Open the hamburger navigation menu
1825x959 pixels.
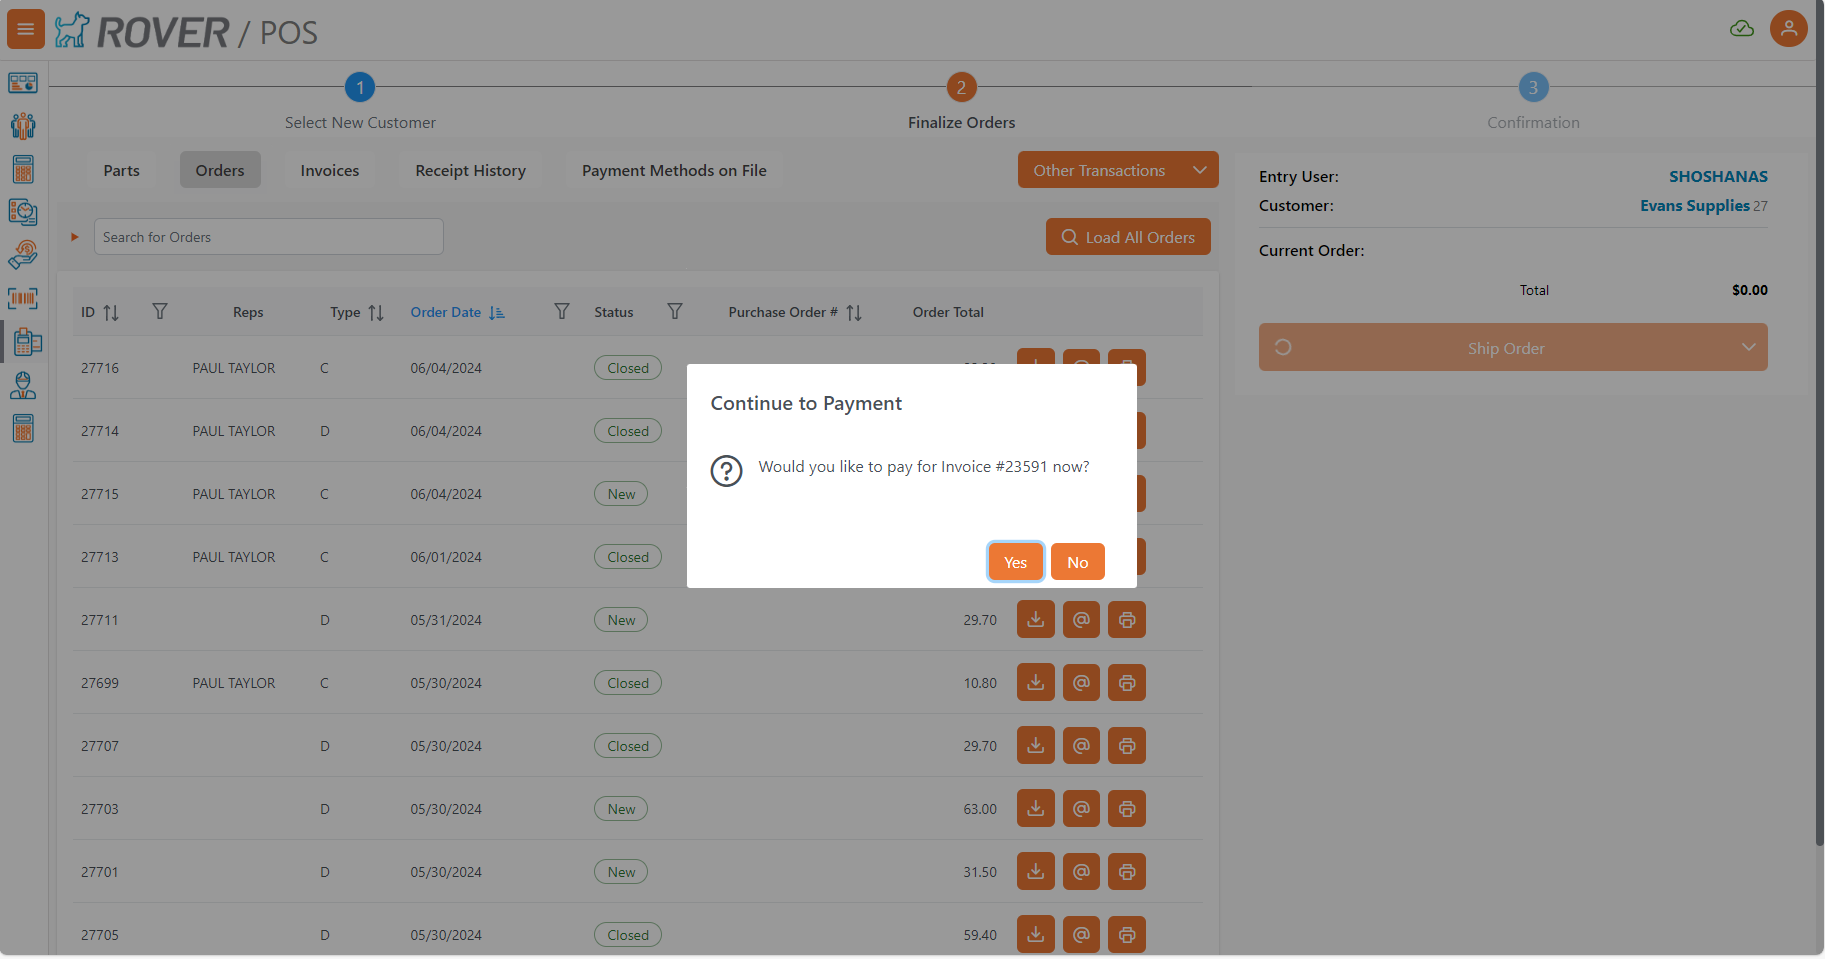25,28
